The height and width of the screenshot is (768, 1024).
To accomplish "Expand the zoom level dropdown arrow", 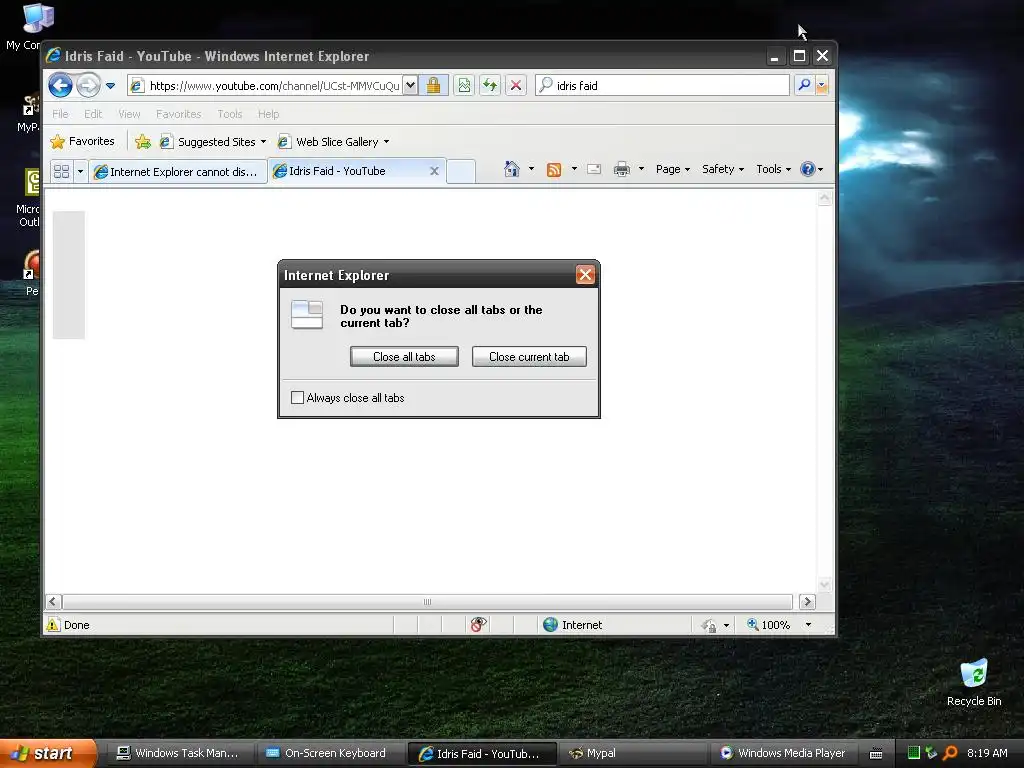I will click(x=808, y=625).
